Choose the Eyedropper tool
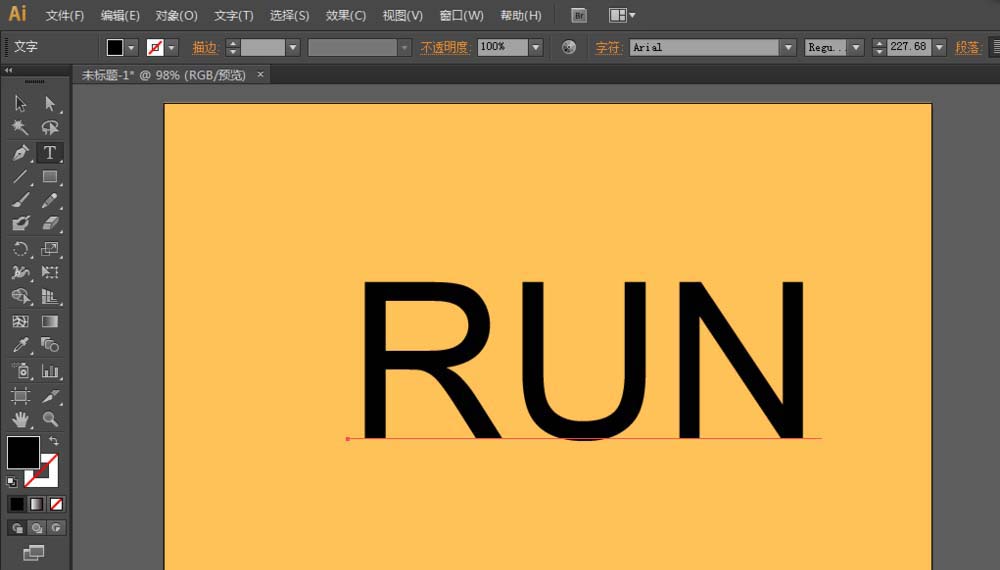This screenshot has width=1000, height=570. point(20,345)
